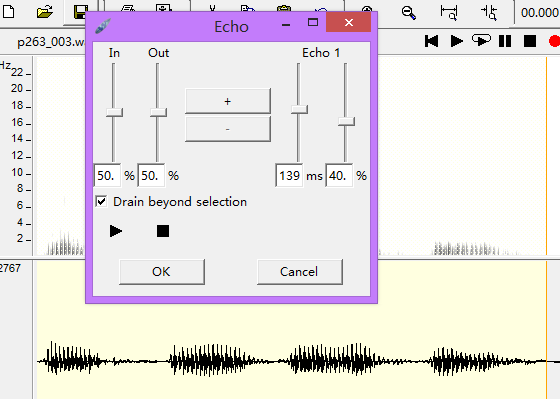Click the Out gain slider handle
The height and width of the screenshot is (399, 560).
[x=158, y=113]
